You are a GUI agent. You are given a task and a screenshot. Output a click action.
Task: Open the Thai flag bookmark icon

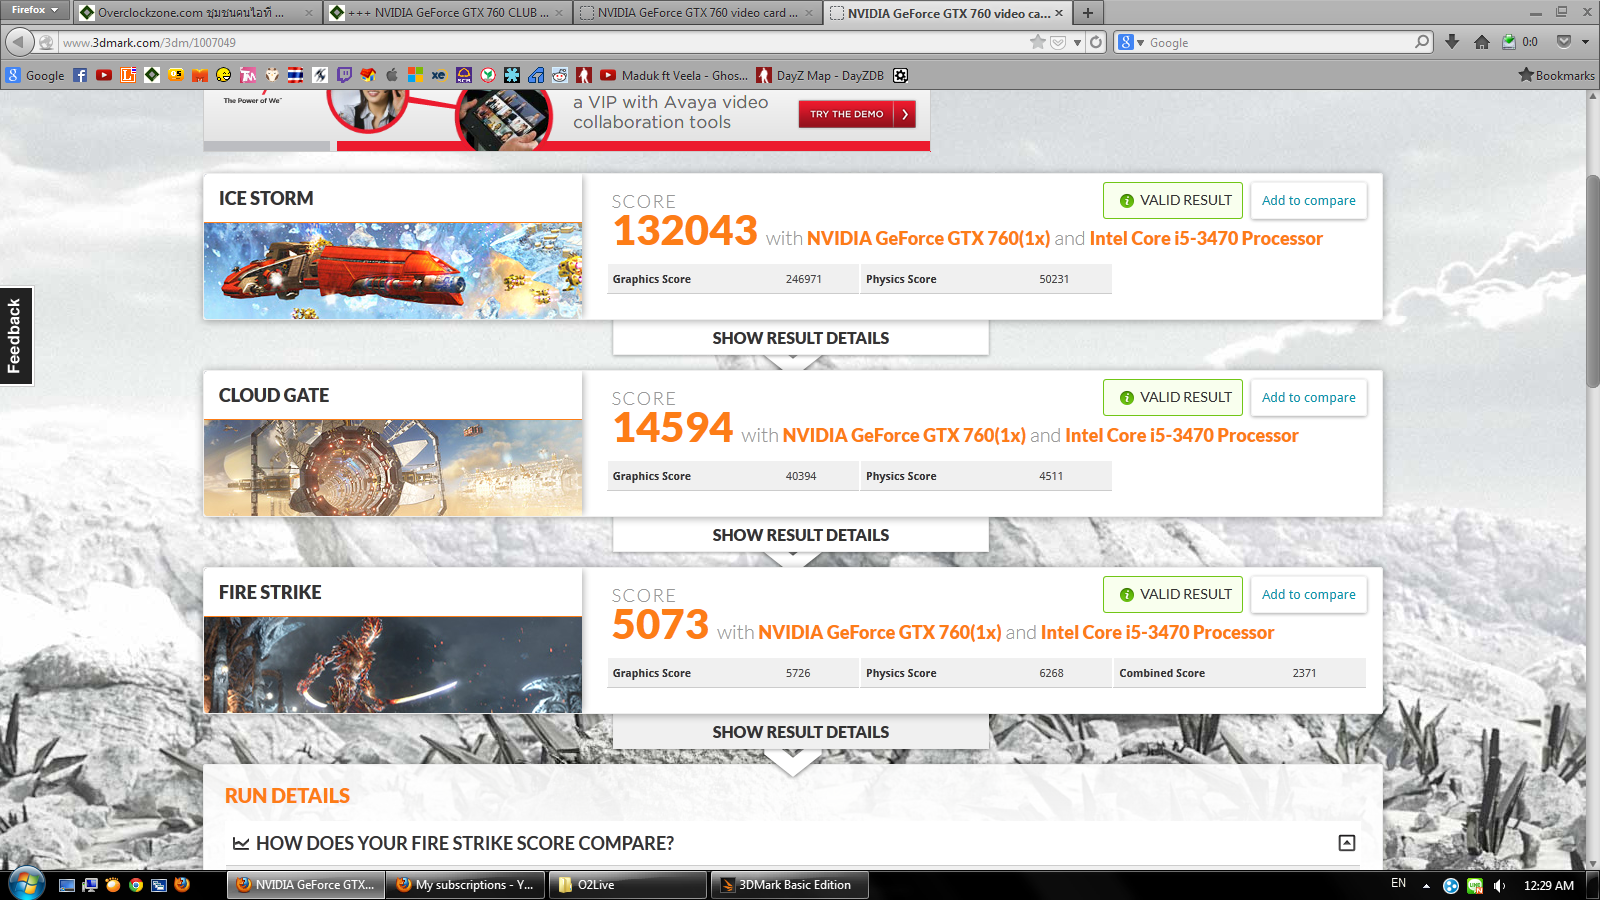coord(296,75)
